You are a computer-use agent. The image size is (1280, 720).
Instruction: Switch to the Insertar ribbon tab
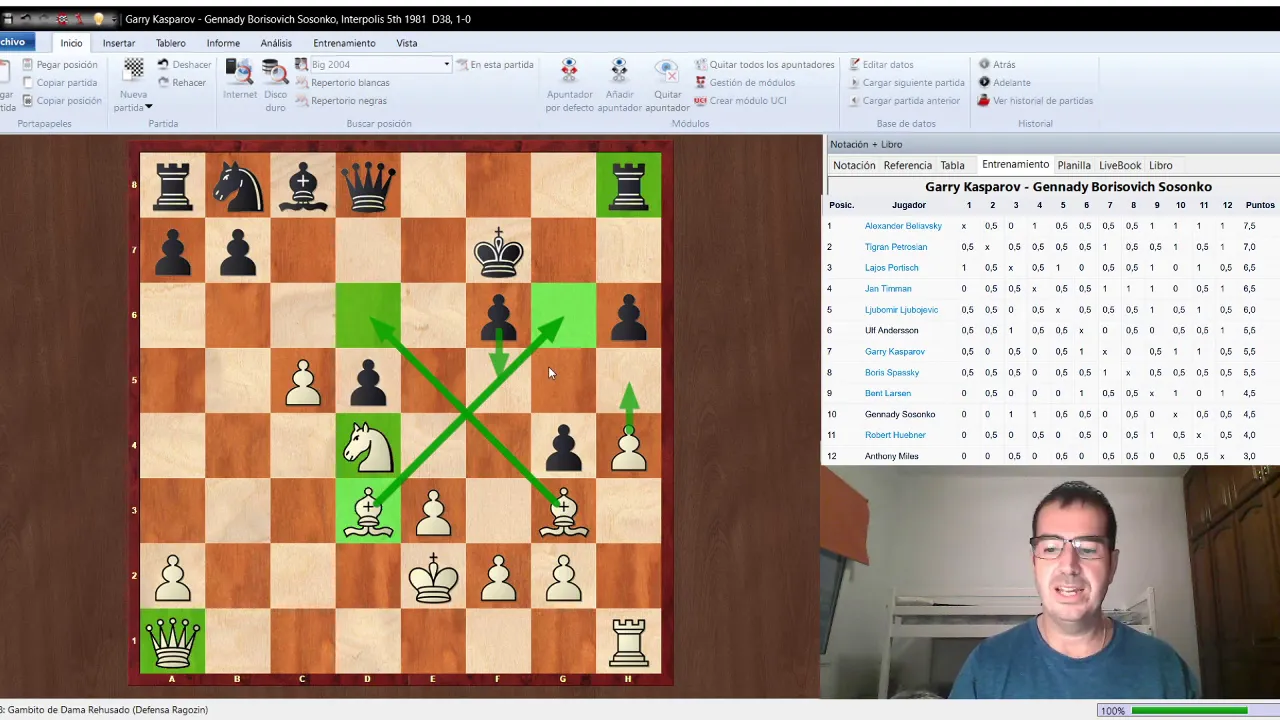tap(119, 43)
